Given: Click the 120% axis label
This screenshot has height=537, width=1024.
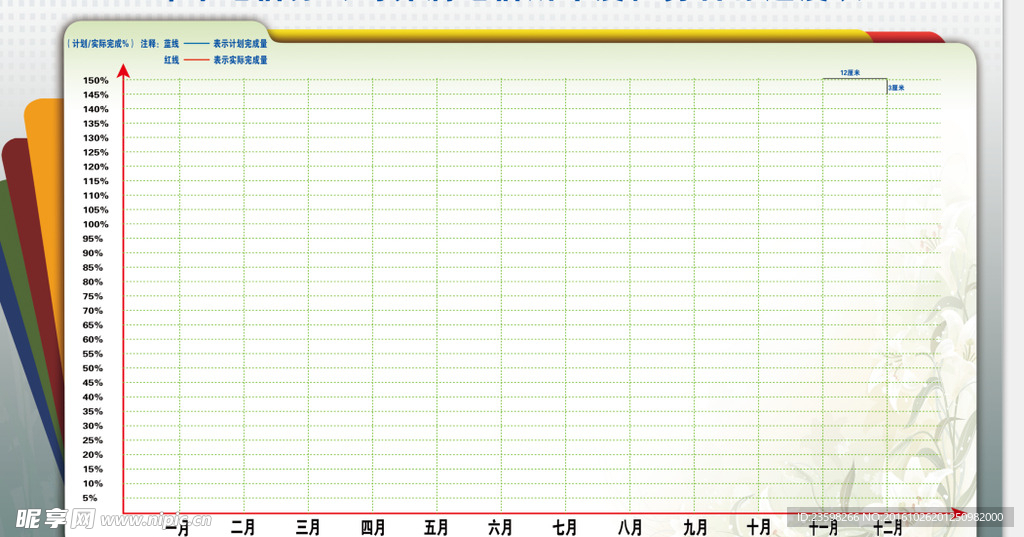Looking at the screenshot, I should [95, 167].
